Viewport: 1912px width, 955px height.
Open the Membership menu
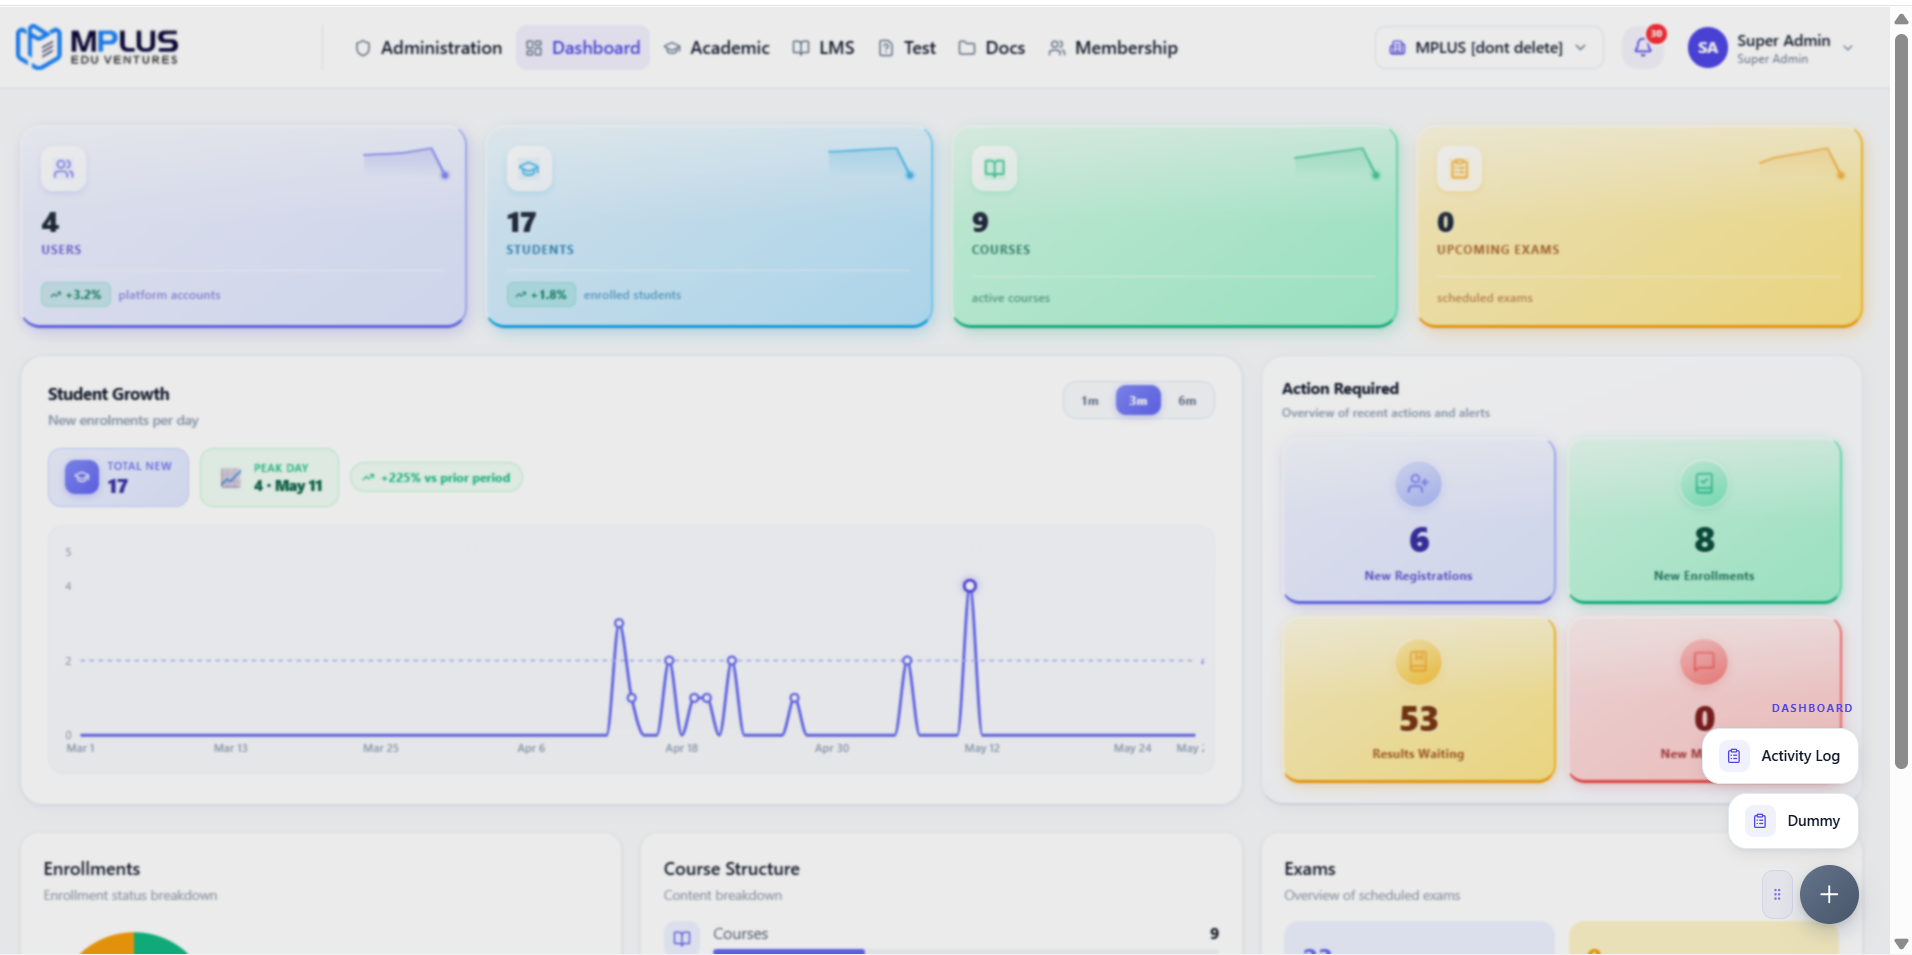[1113, 48]
